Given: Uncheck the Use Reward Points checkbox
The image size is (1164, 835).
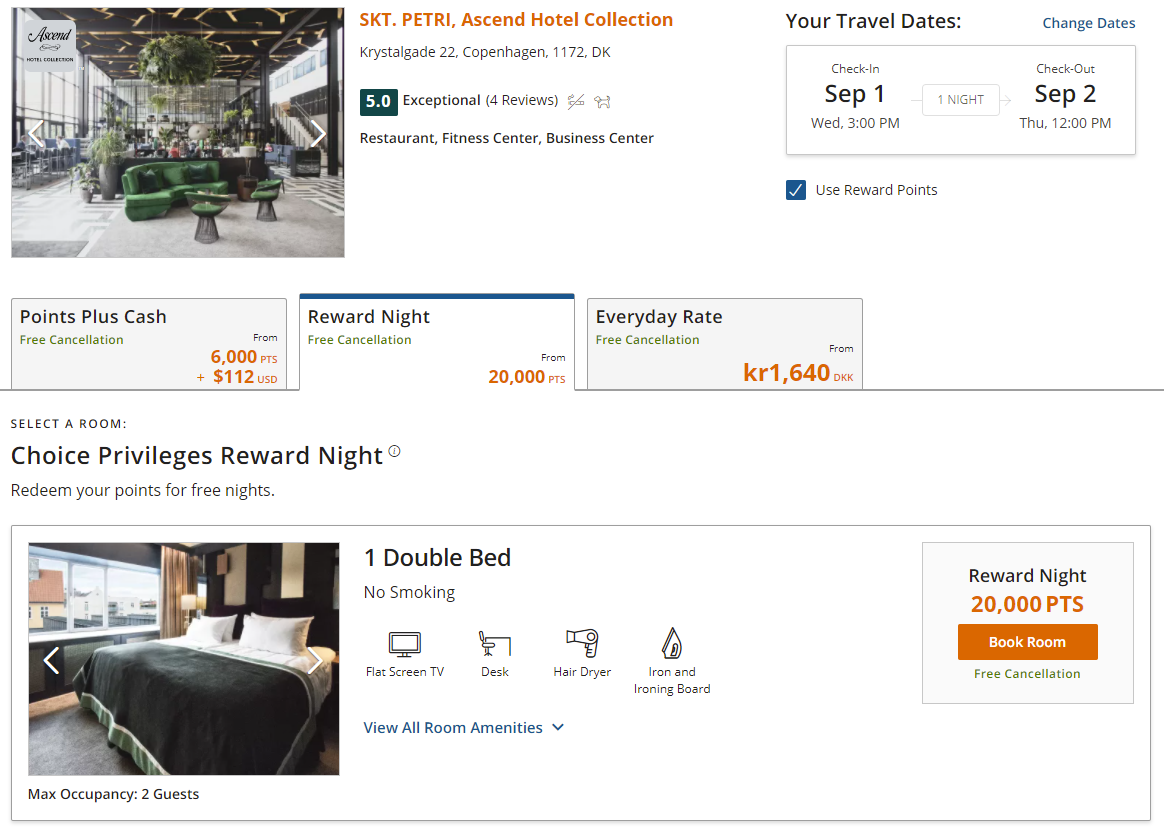Looking at the screenshot, I should (x=796, y=190).
